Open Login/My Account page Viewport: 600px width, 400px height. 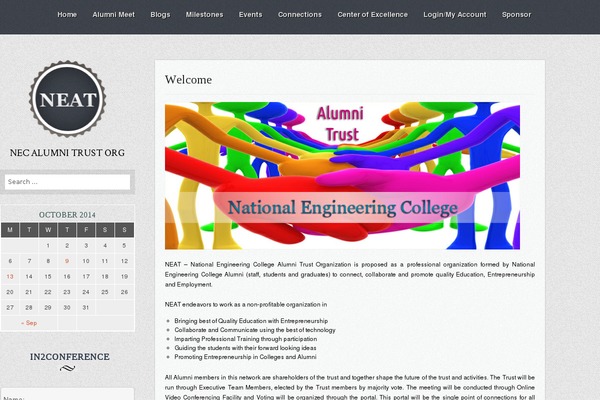coord(455,15)
